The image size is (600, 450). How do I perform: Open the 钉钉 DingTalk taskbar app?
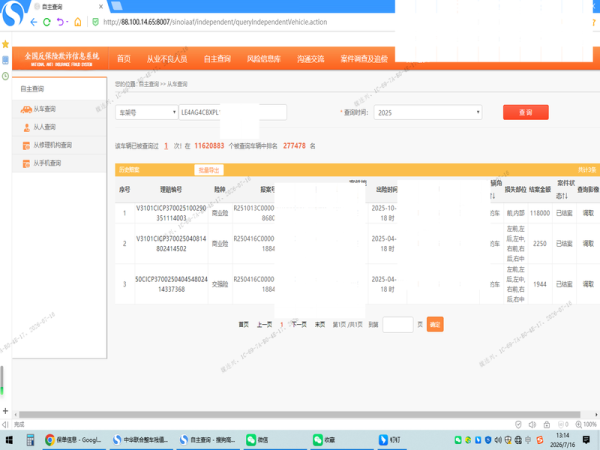click(390, 440)
